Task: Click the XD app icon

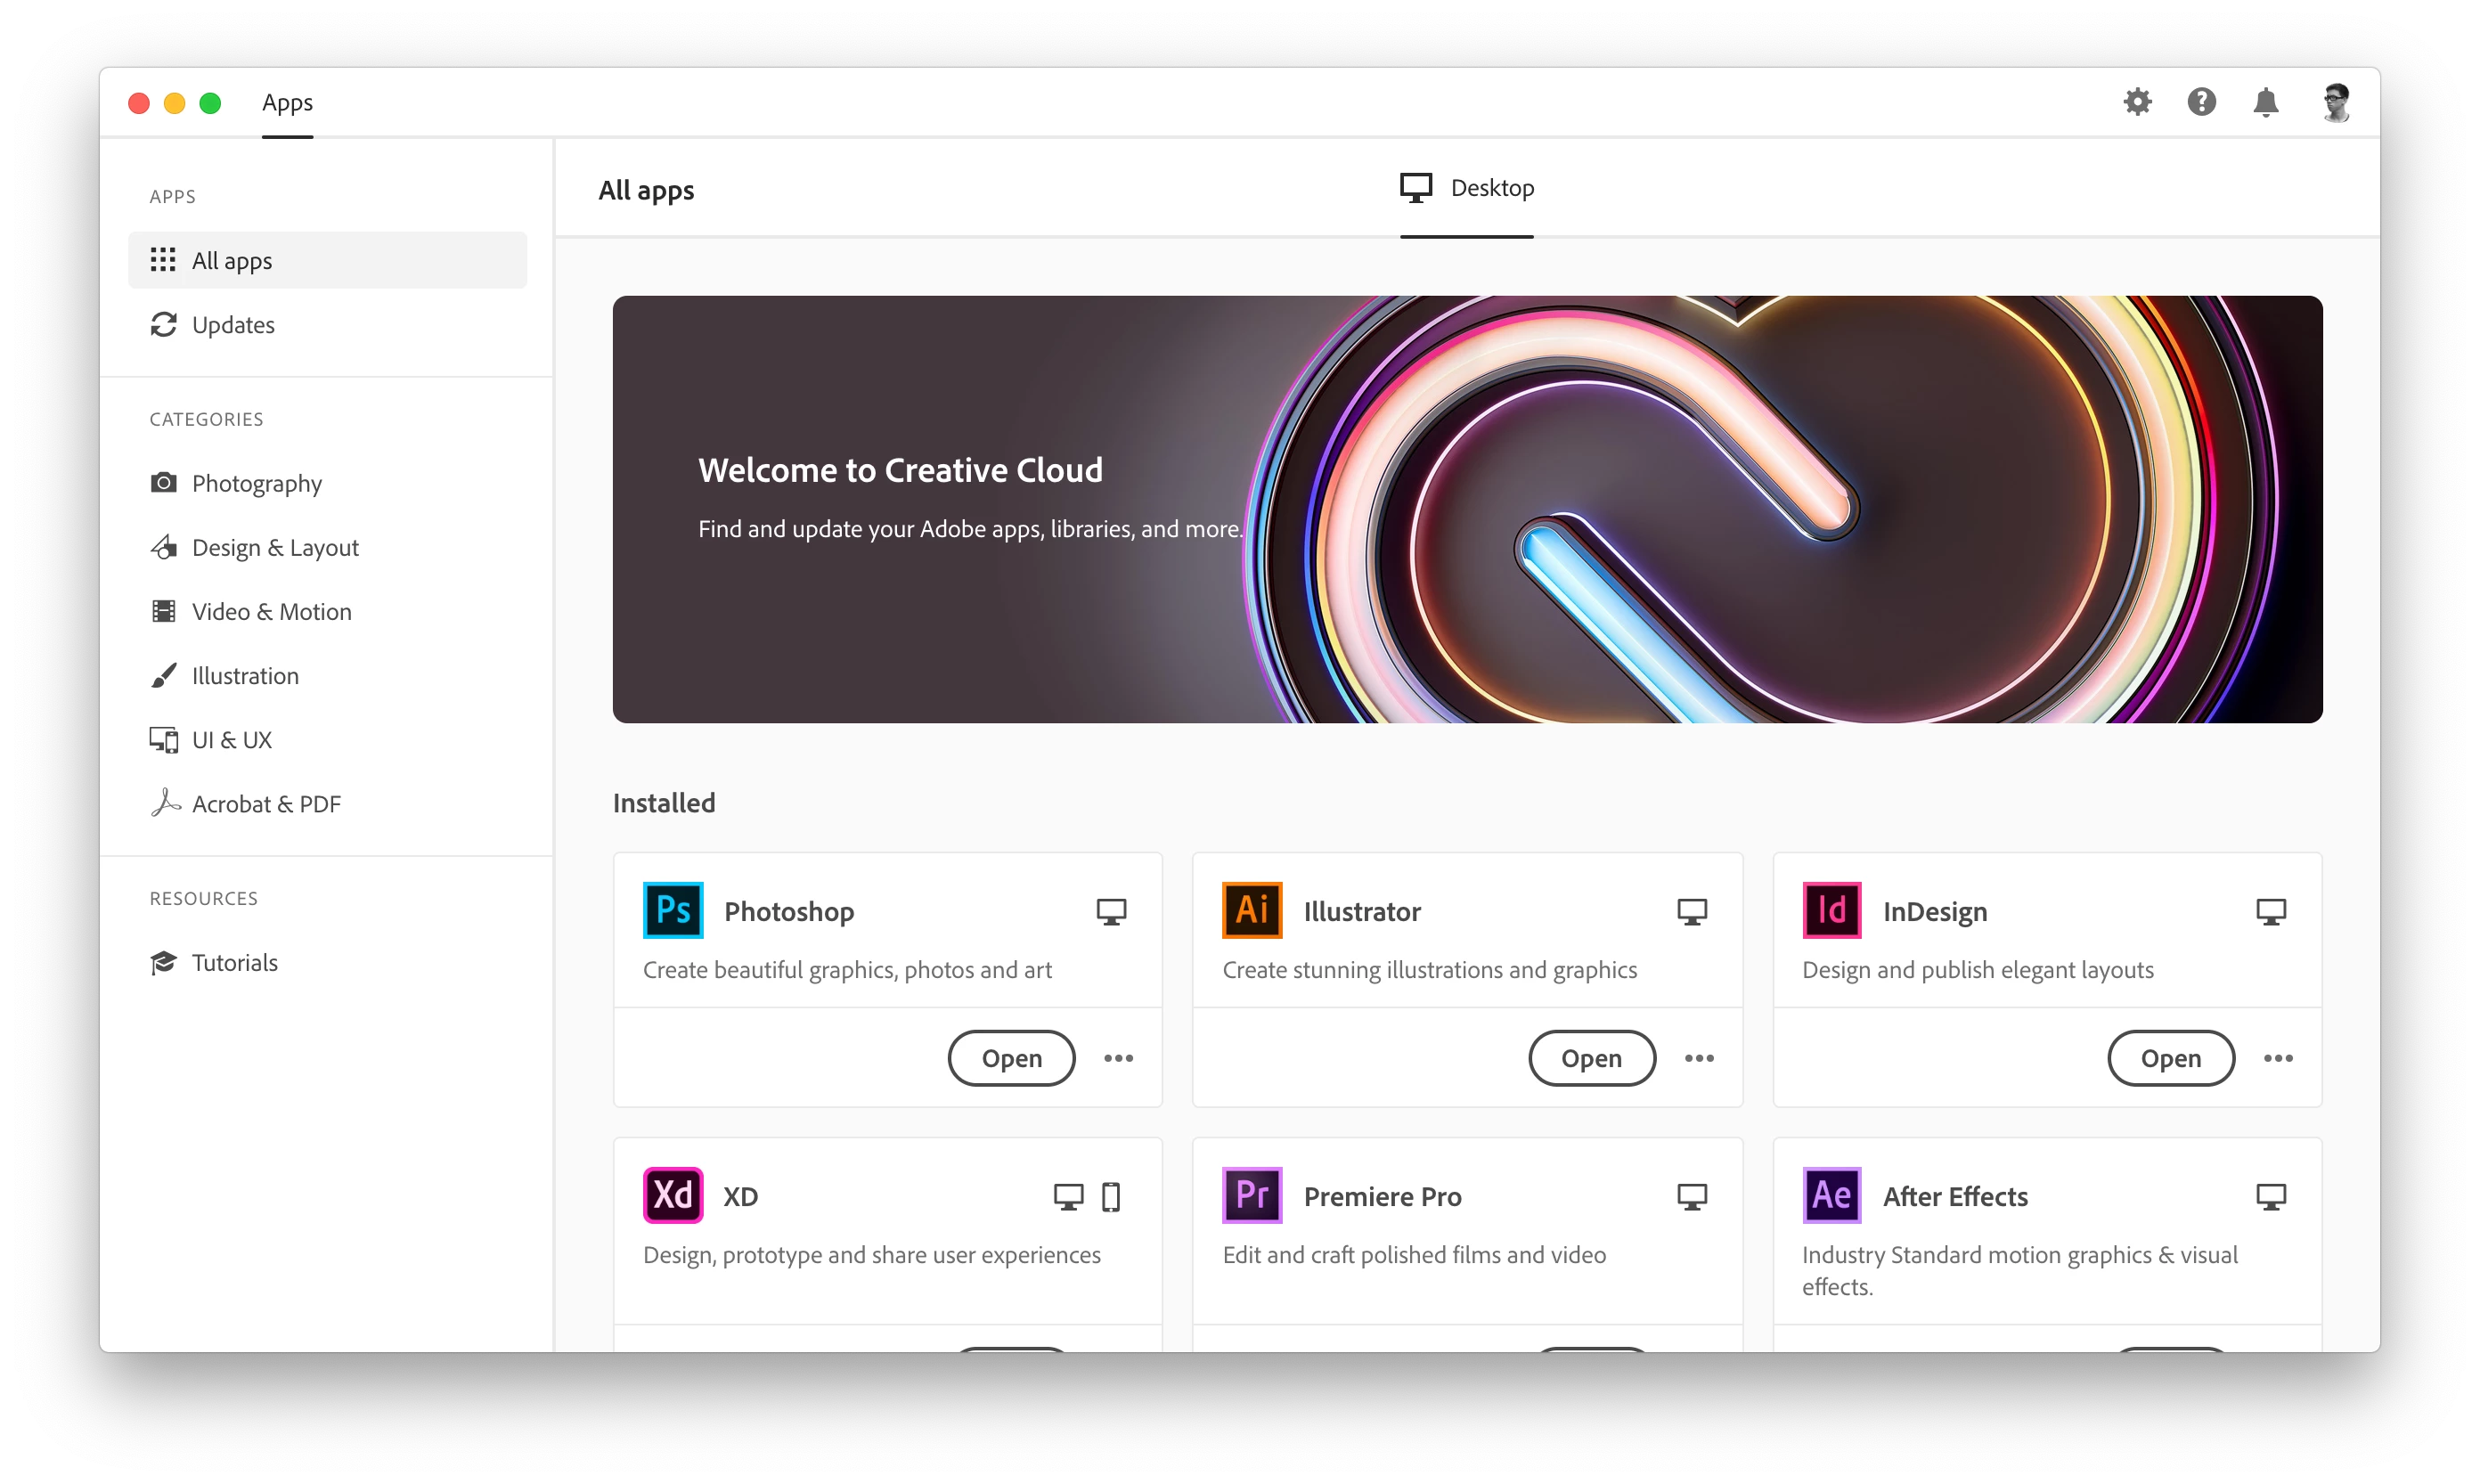Action: [673, 1195]
